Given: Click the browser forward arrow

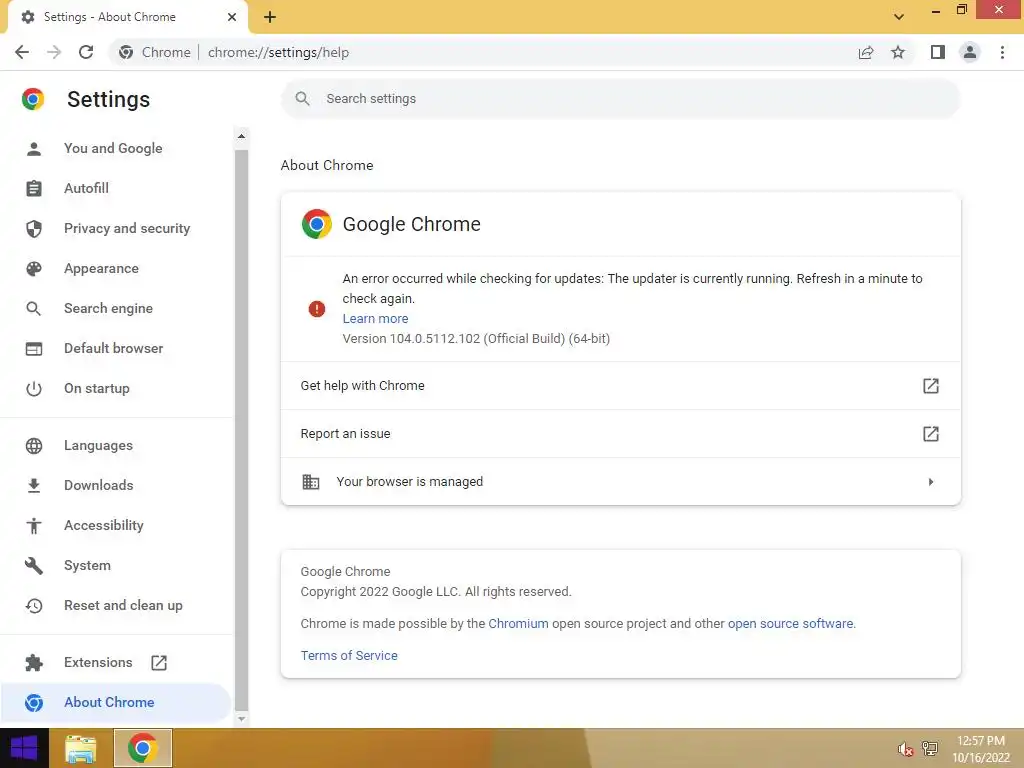Looking at the screenshot, I should (x=54, y=52).
